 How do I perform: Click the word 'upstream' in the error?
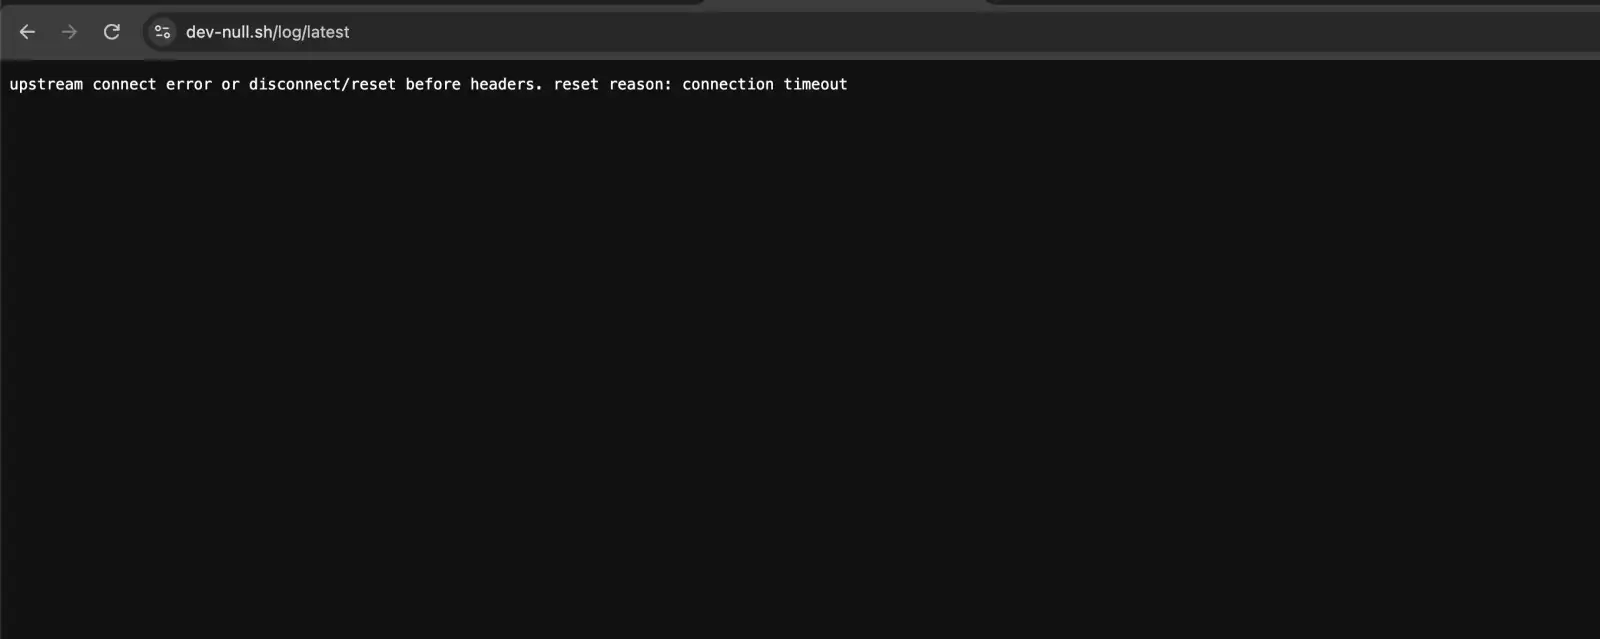point(46,84)
